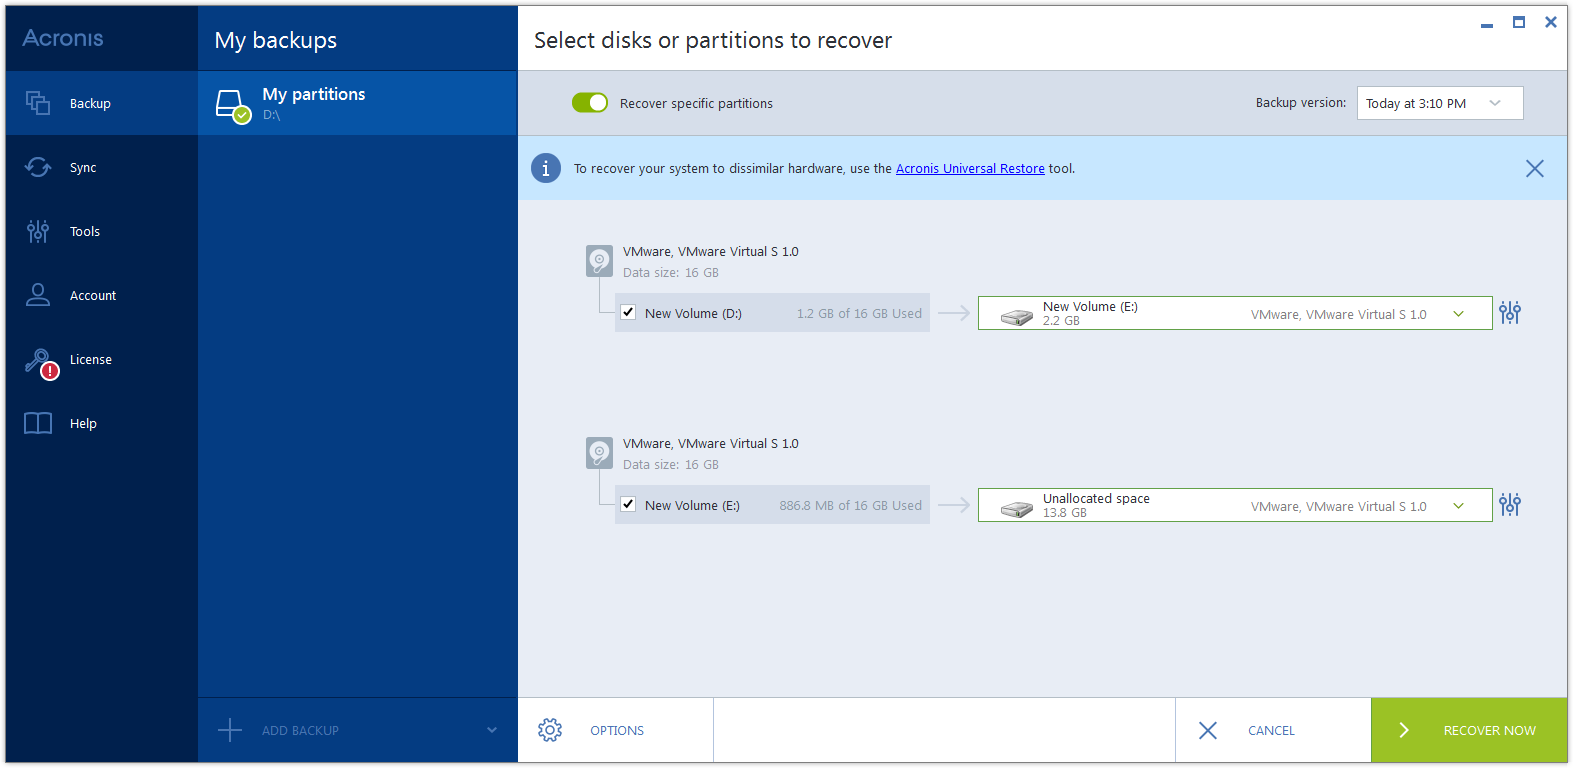Image resolution: width=1573 pixels, height=768 pixels.
Task: Open Tools via the sliders icon
Action: coord(38,231)
